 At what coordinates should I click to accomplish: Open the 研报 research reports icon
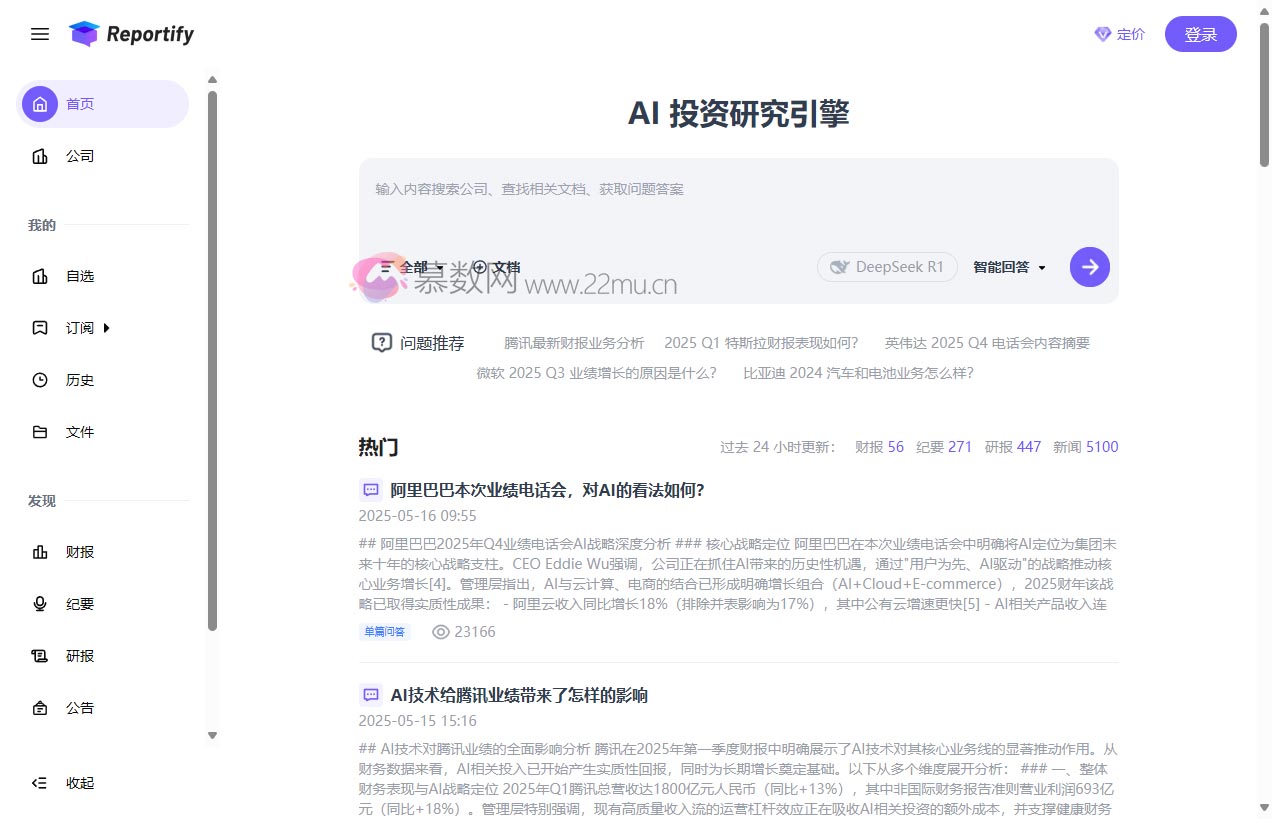(40, 656)
